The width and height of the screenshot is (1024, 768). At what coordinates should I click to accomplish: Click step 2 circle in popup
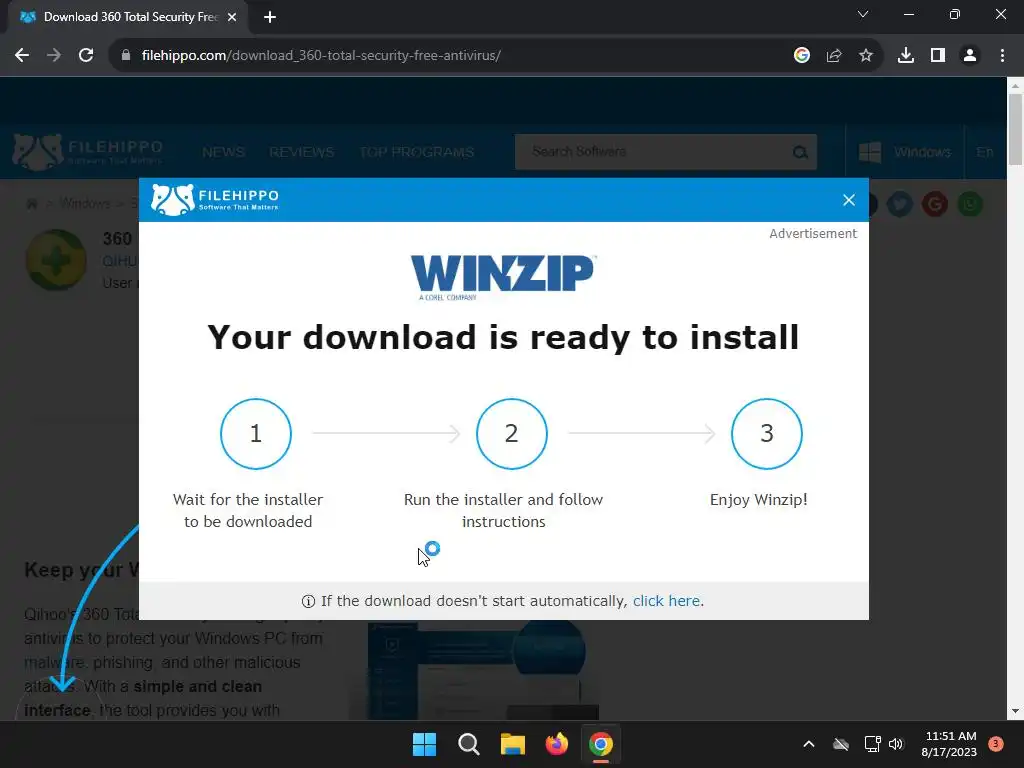click(x=511, y=434)
